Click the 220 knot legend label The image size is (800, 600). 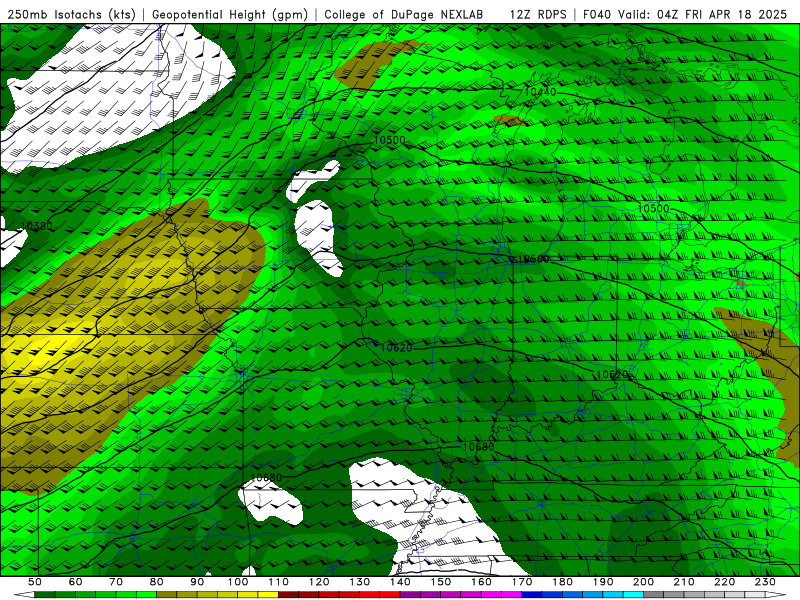coord(724,582)
